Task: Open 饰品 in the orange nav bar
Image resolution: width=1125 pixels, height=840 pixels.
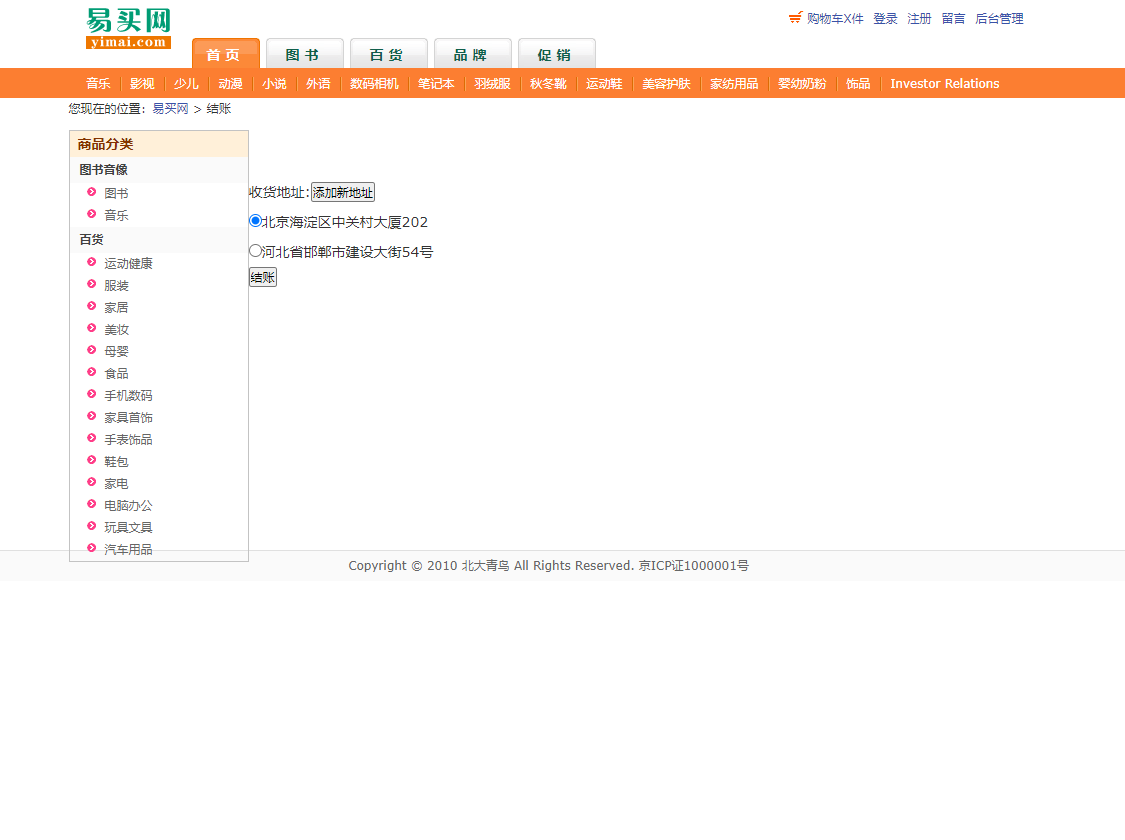Action: click(858, 84)
